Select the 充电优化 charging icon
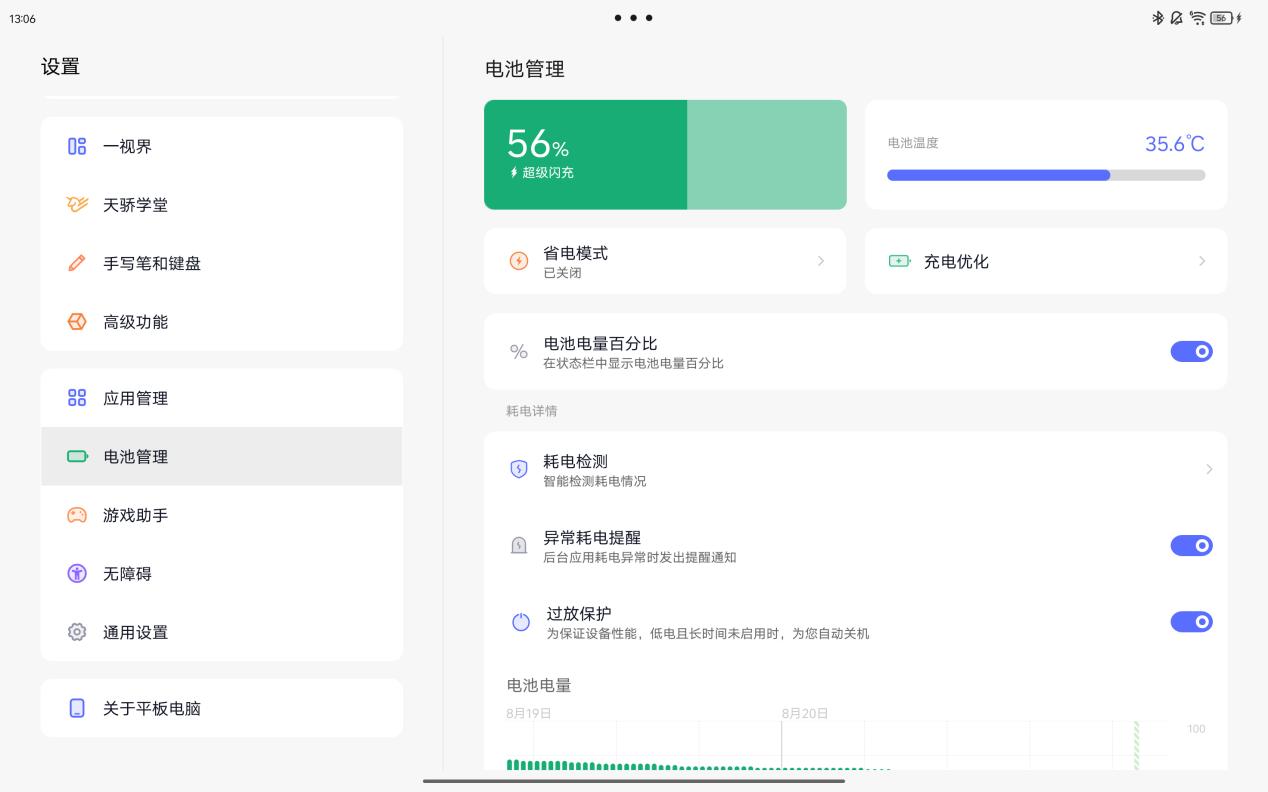 pos(899,260)
